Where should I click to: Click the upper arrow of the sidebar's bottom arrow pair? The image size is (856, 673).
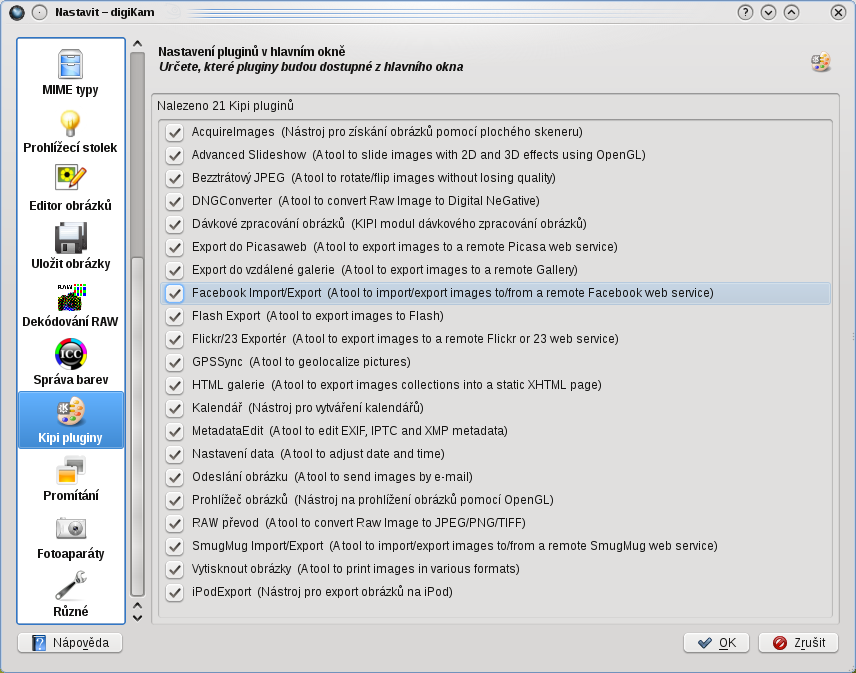[138, 605]
